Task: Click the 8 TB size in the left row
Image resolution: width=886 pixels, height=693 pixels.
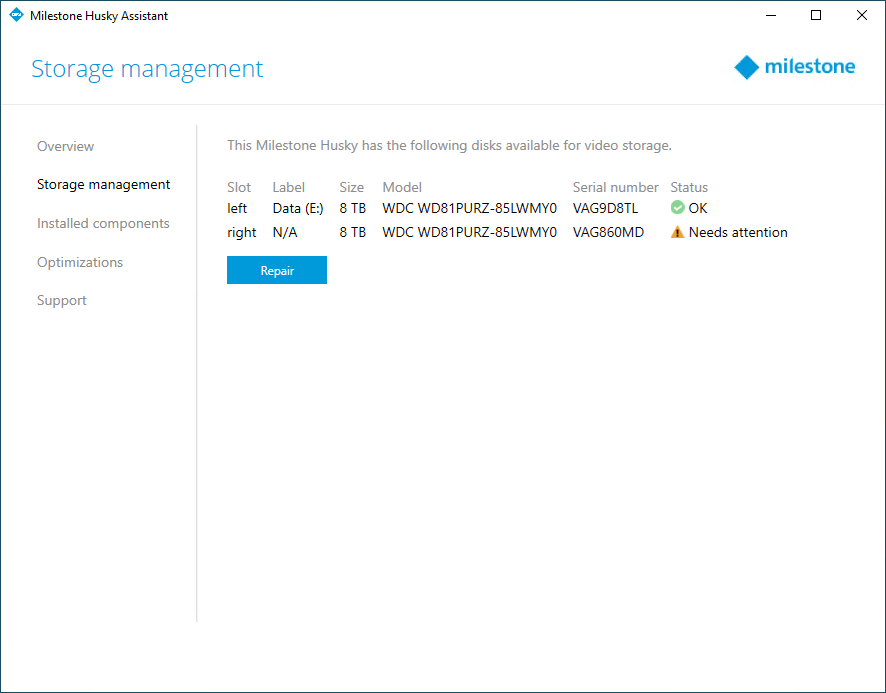Action: pyautogui.click(x=353, y=209)
